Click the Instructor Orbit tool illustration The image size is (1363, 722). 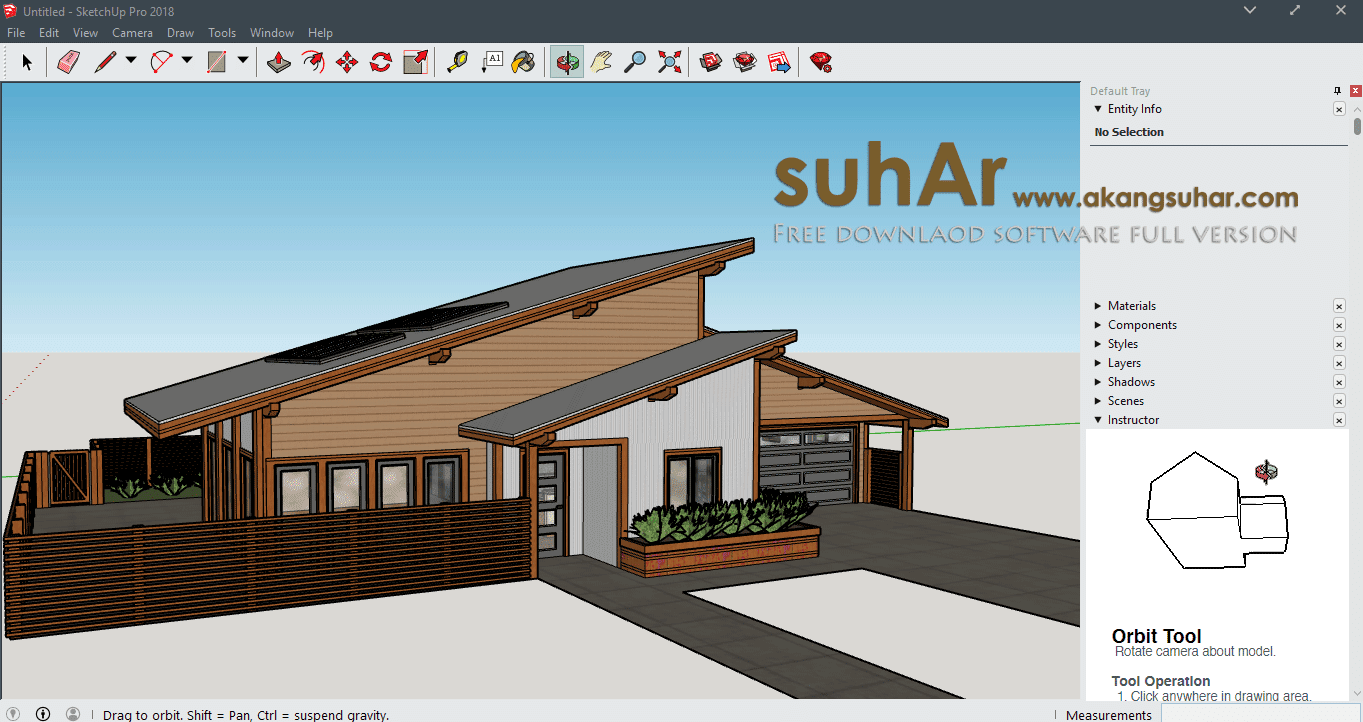point(1217,510)
